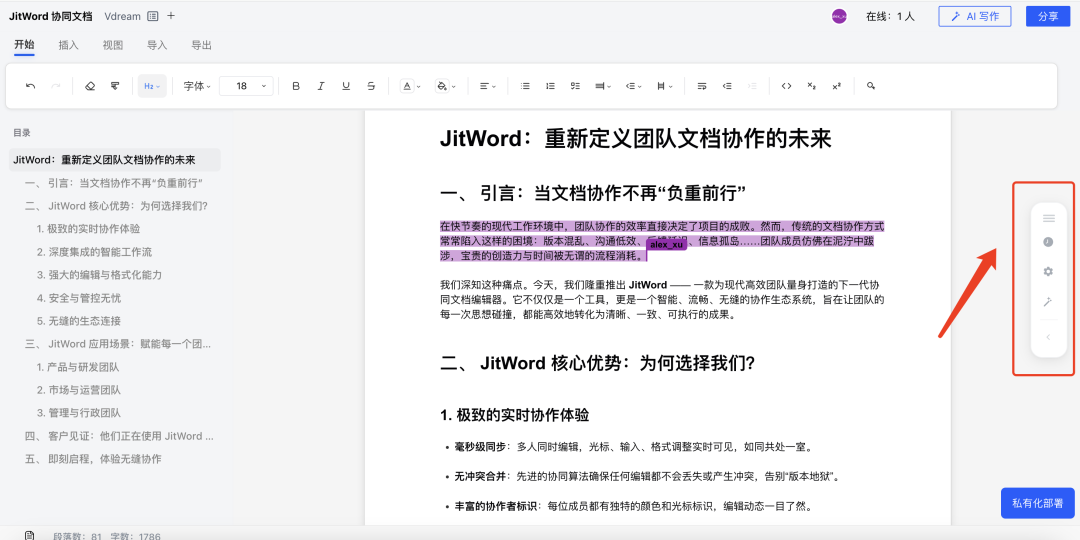This screenshot has height=540, width=1080.
Task: Clear formatting with the eraser icon
Action: 90,86
